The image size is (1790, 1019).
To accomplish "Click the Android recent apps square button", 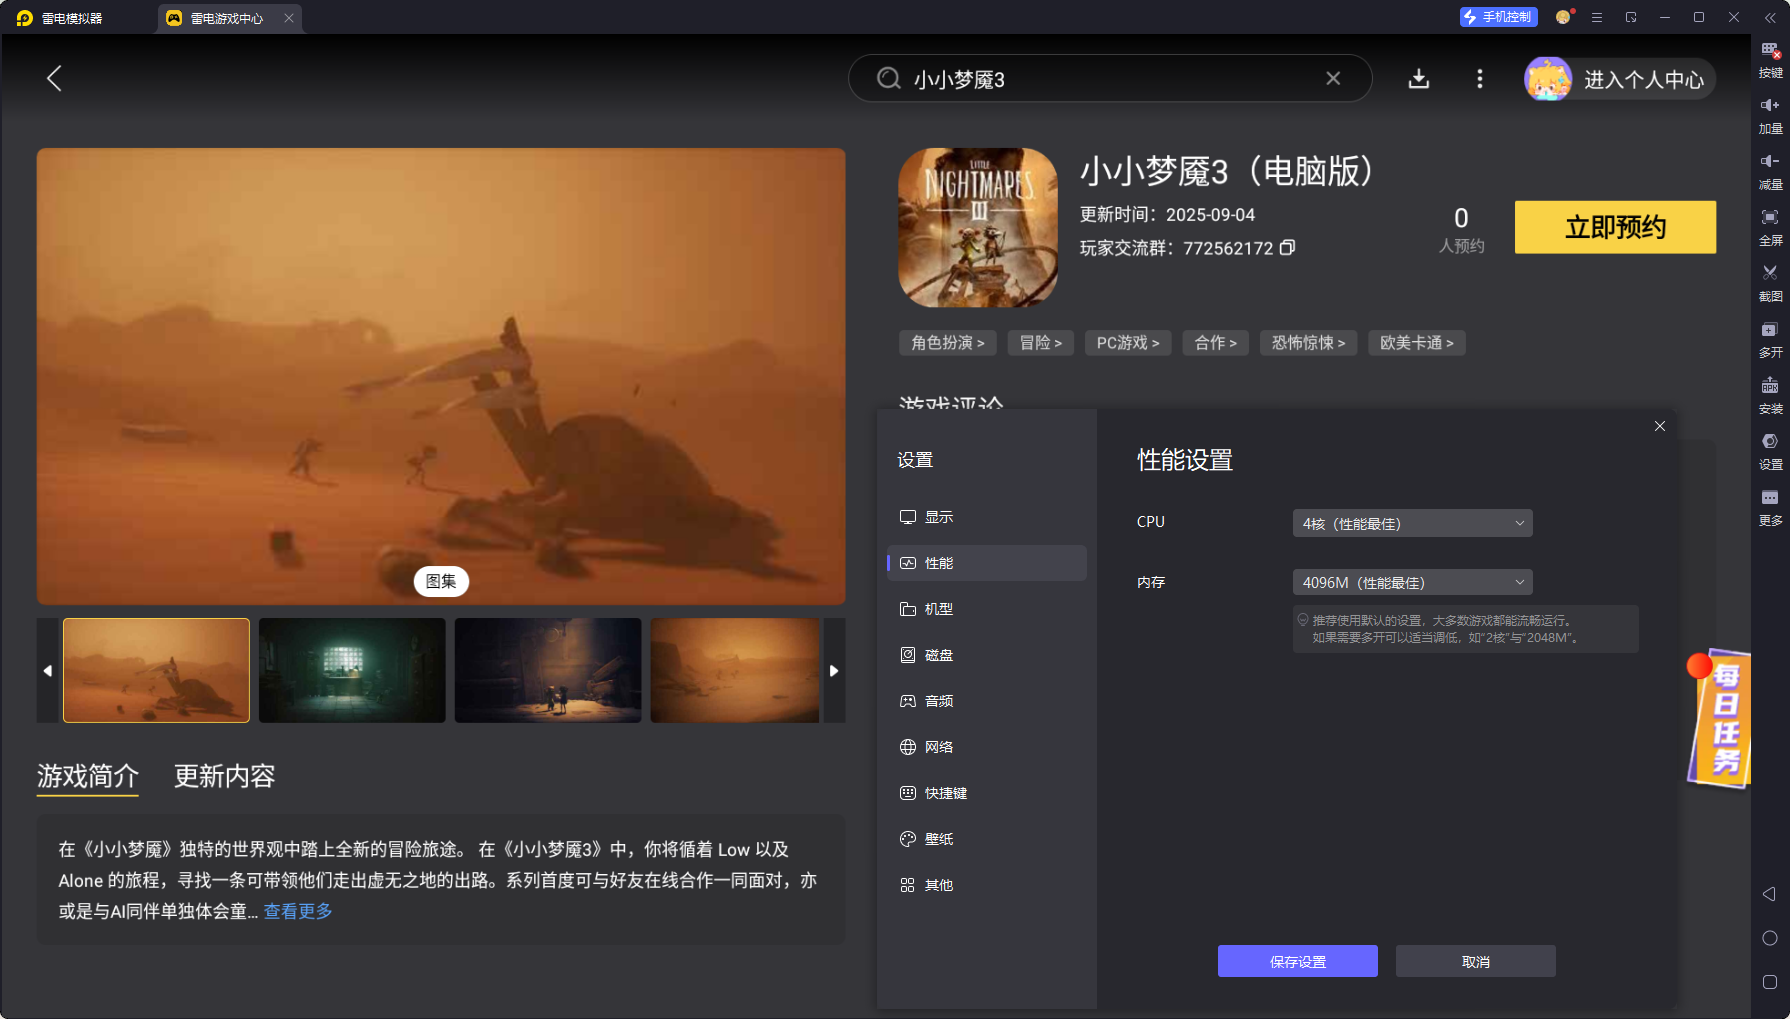I will pyautogui.click(x=1769, y=982).
